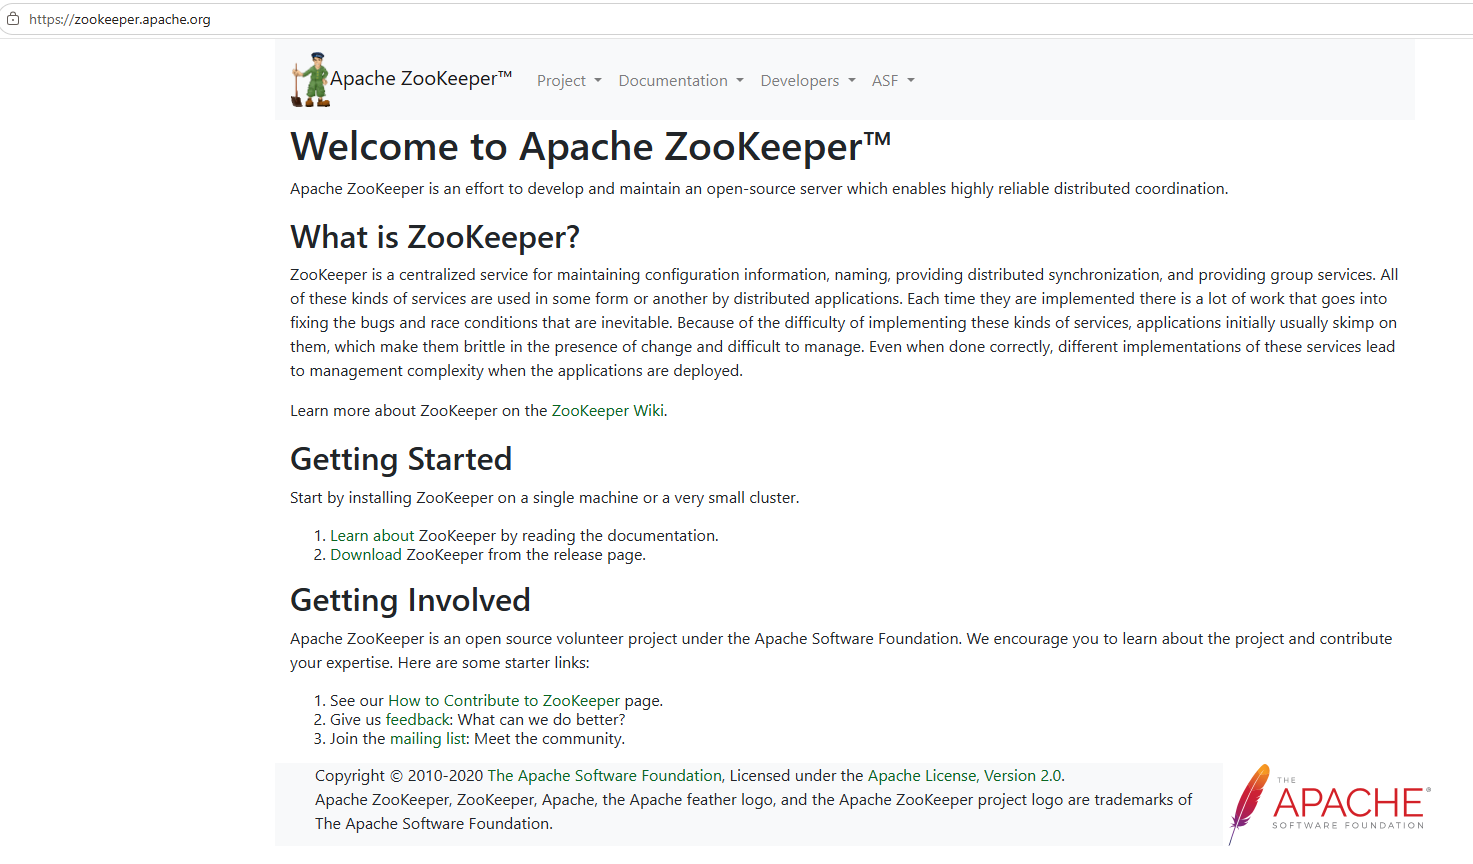
Task: Expand the ASF dropdown menu
Action: coord(893,80)
